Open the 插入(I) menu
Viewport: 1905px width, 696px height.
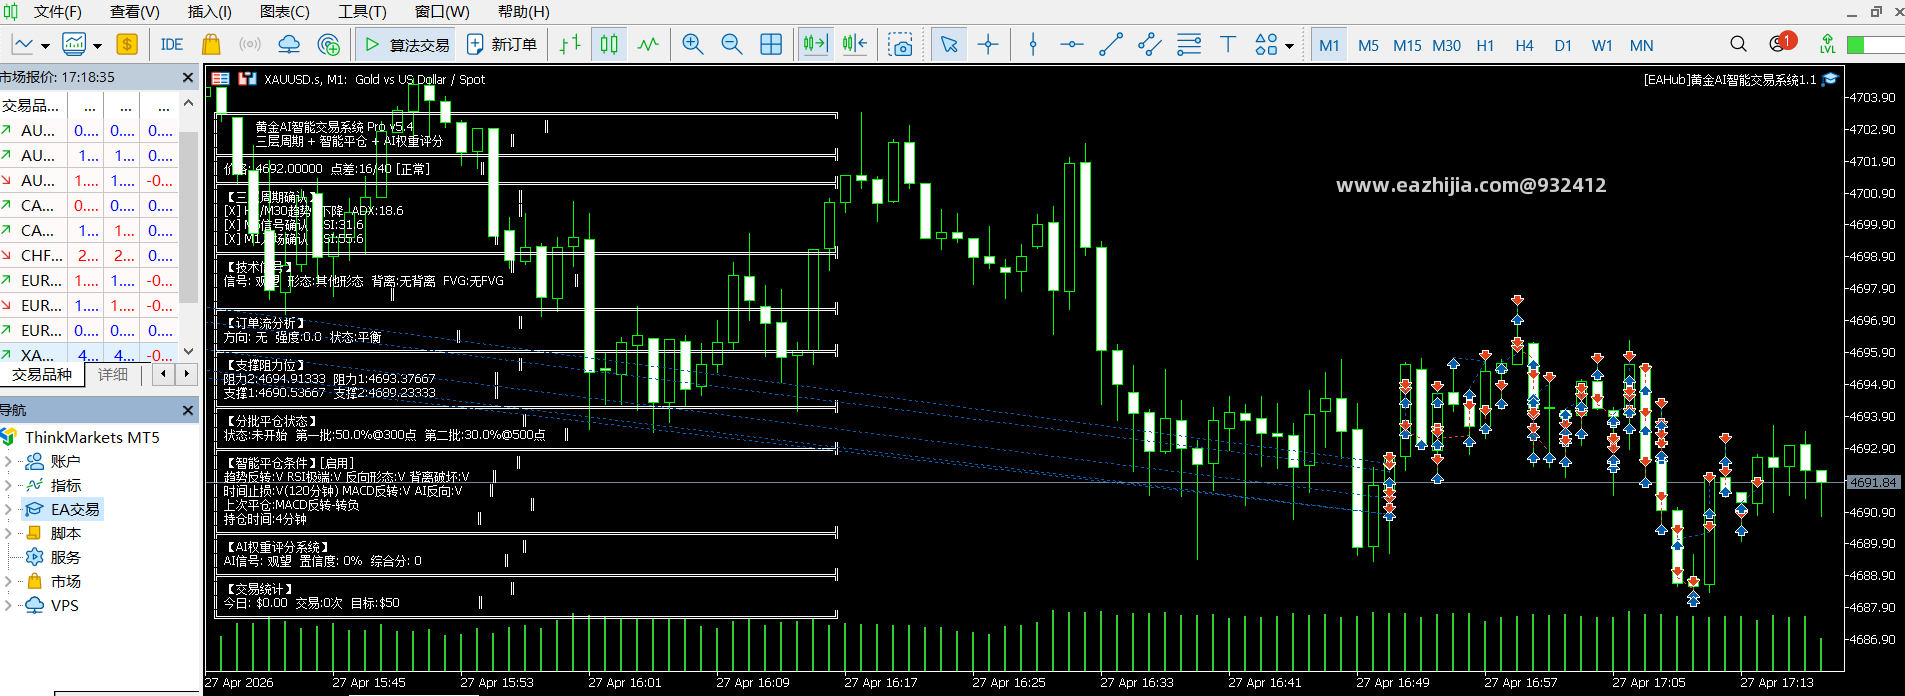pos(210,12)
